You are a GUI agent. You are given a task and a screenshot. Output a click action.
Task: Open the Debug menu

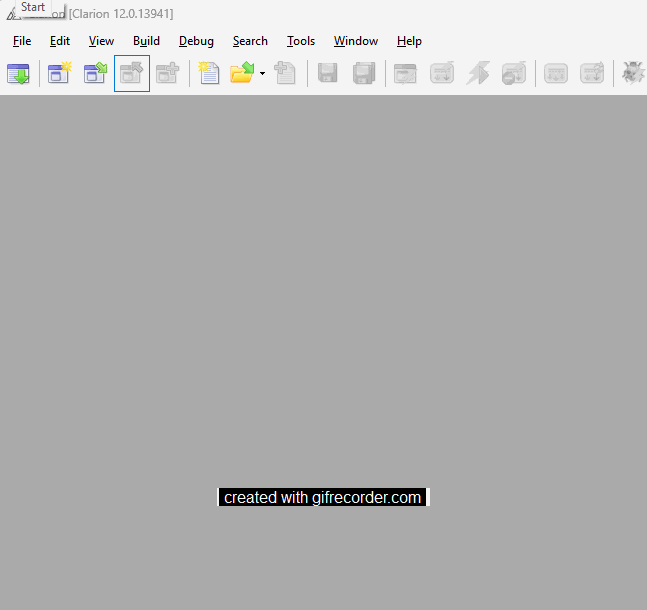click(196, 41)
